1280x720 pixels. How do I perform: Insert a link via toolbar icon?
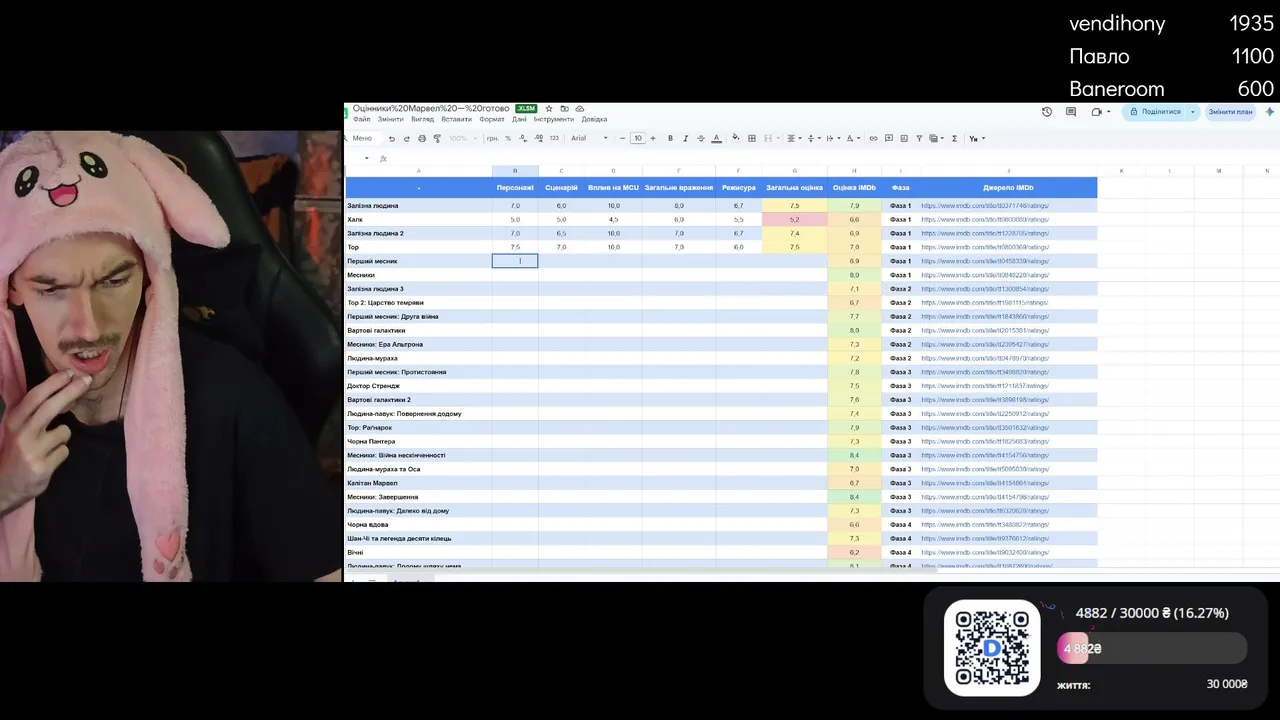[x=873, y=138]
